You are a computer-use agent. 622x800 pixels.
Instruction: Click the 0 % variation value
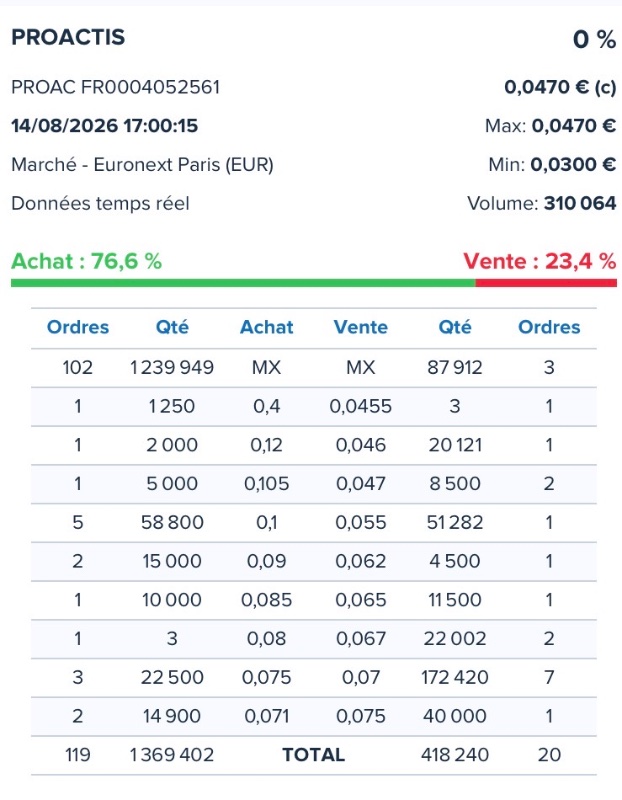point(594,39)
